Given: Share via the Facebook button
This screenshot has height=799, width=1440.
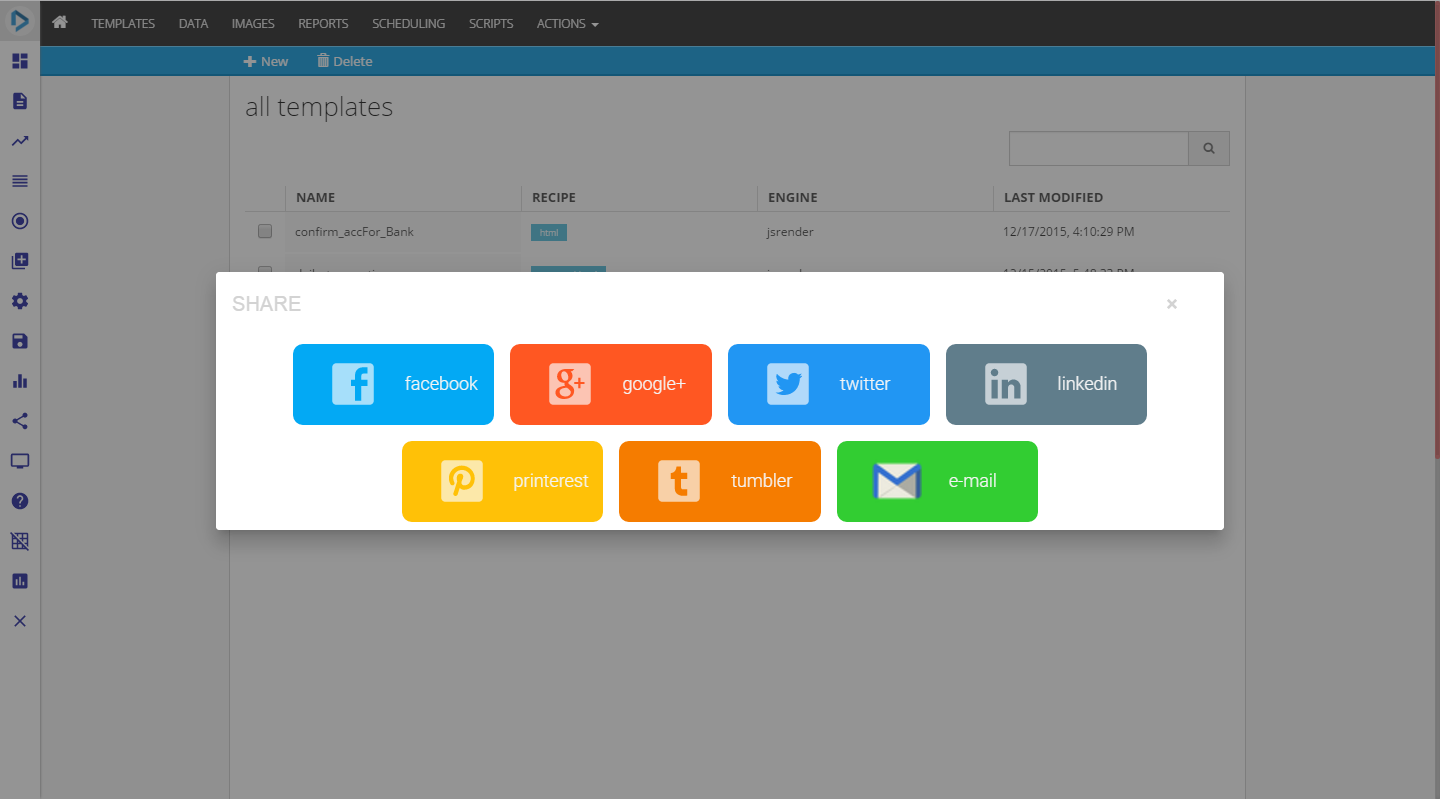Looking at the screenshot, I should tap(393, 384).
